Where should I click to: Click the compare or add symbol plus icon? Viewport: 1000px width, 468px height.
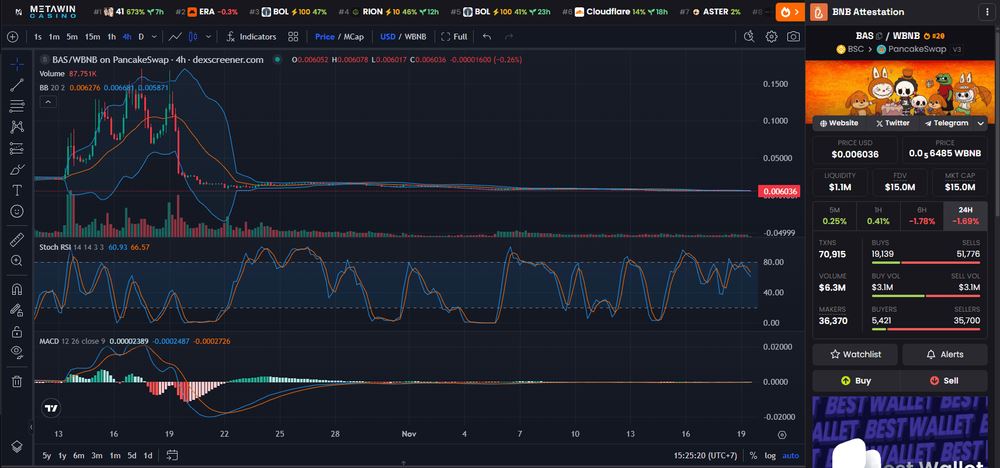click(12, 37)
